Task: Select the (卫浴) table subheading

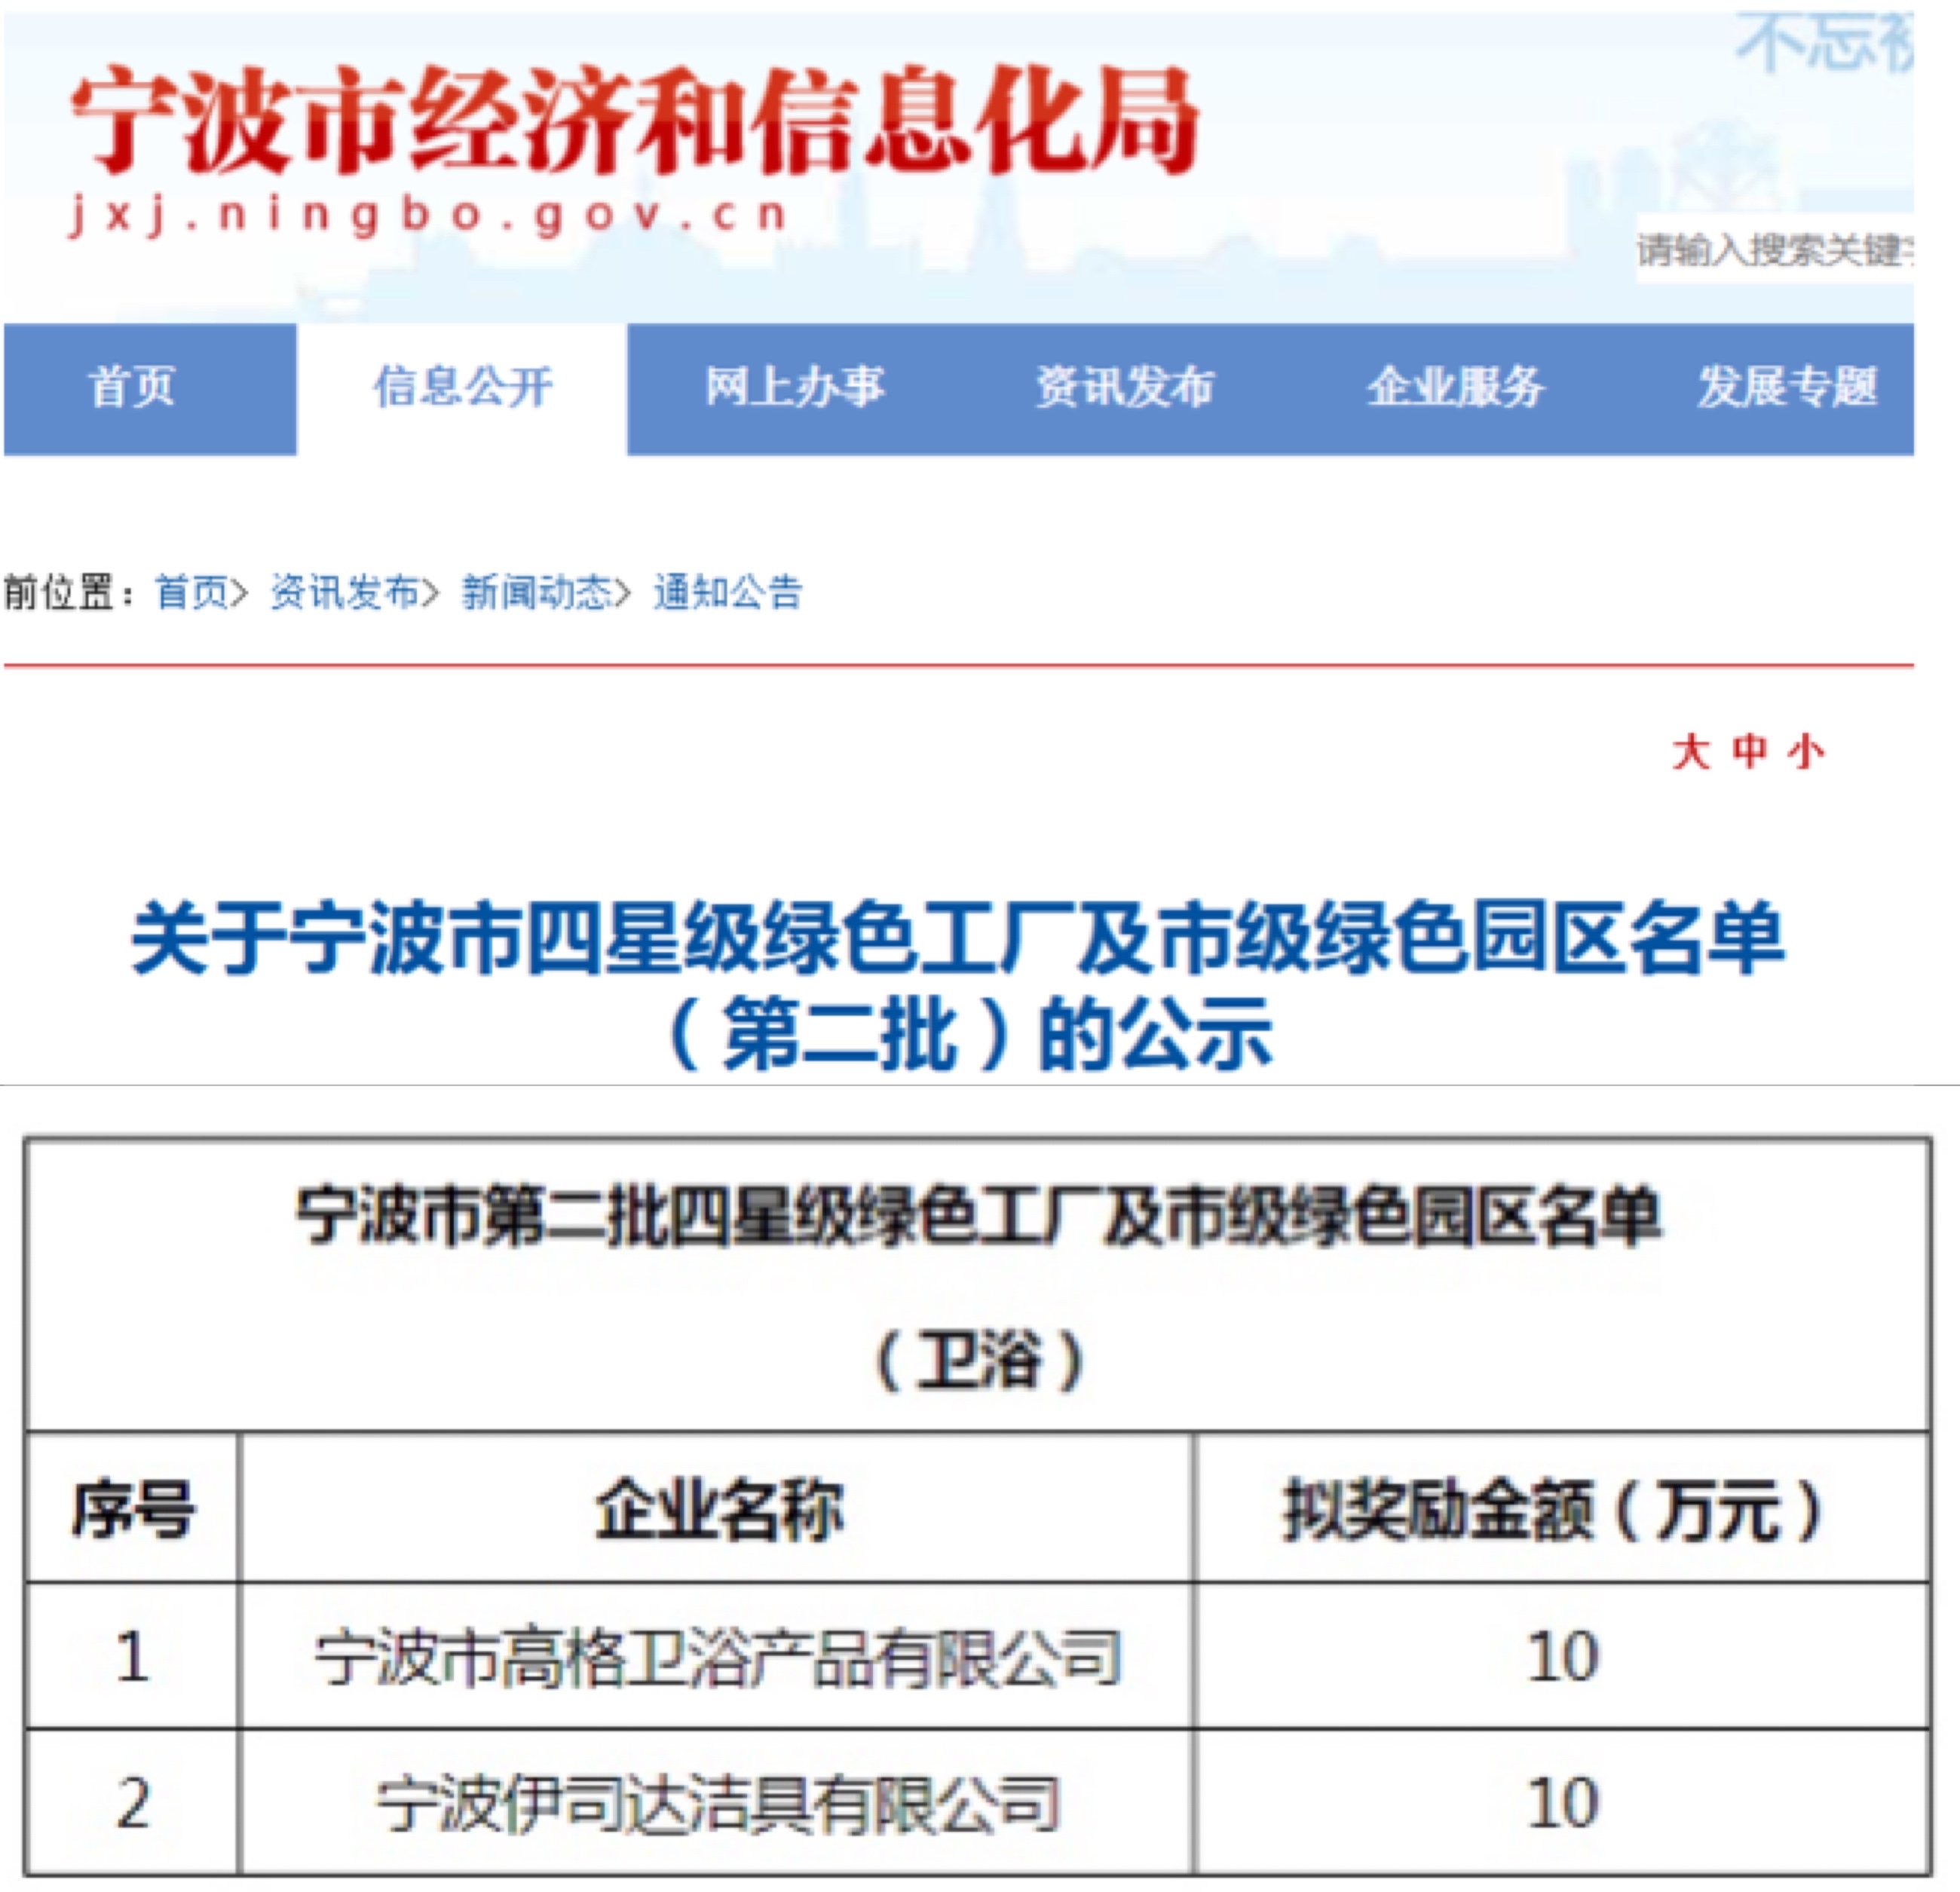Action: tap(980, 1360)
